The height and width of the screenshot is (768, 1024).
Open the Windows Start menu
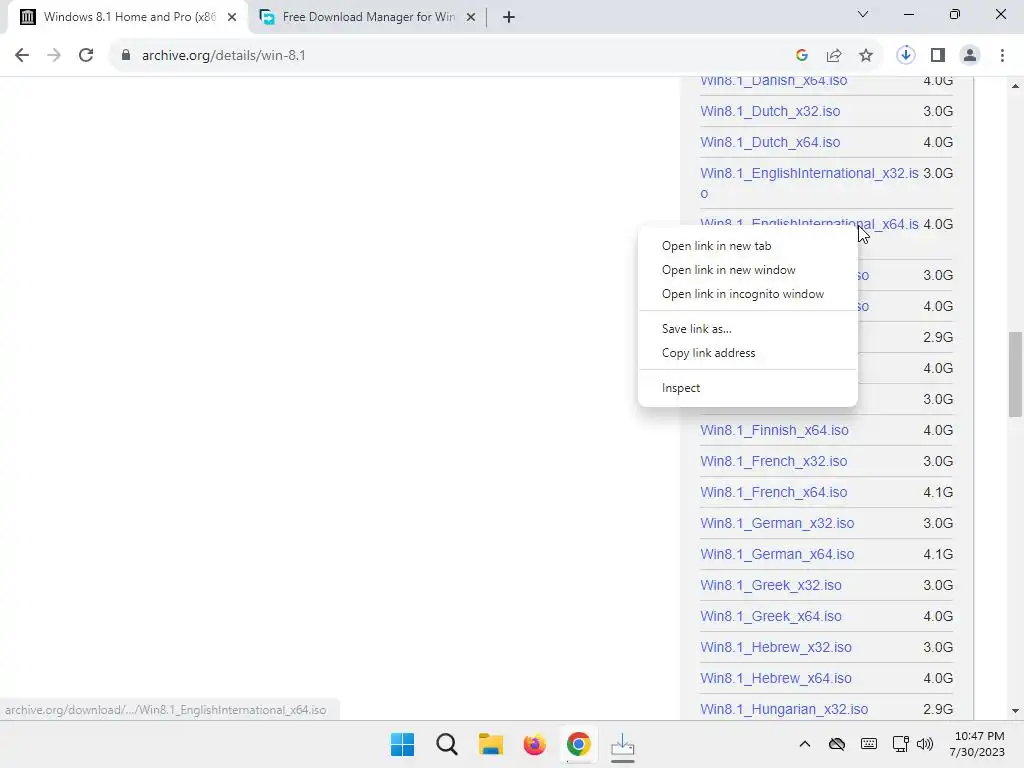tap(402, 744)
